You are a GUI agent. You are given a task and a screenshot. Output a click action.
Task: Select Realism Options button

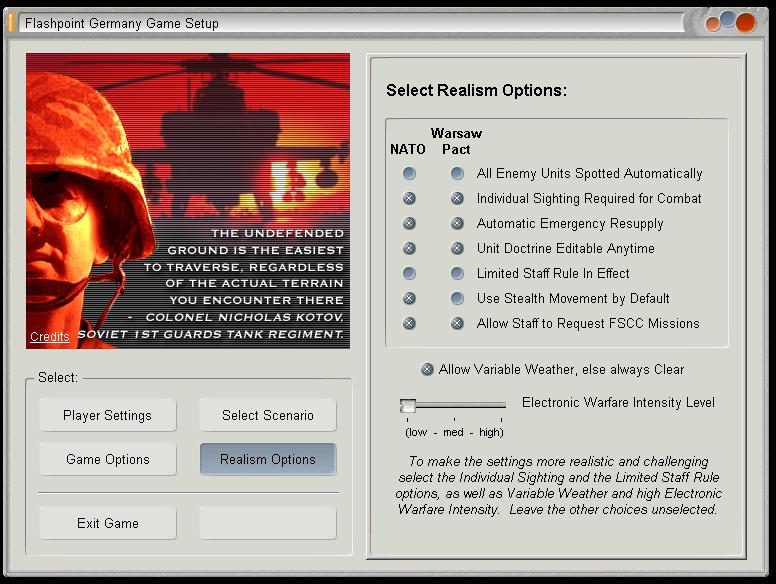point(268,459)
